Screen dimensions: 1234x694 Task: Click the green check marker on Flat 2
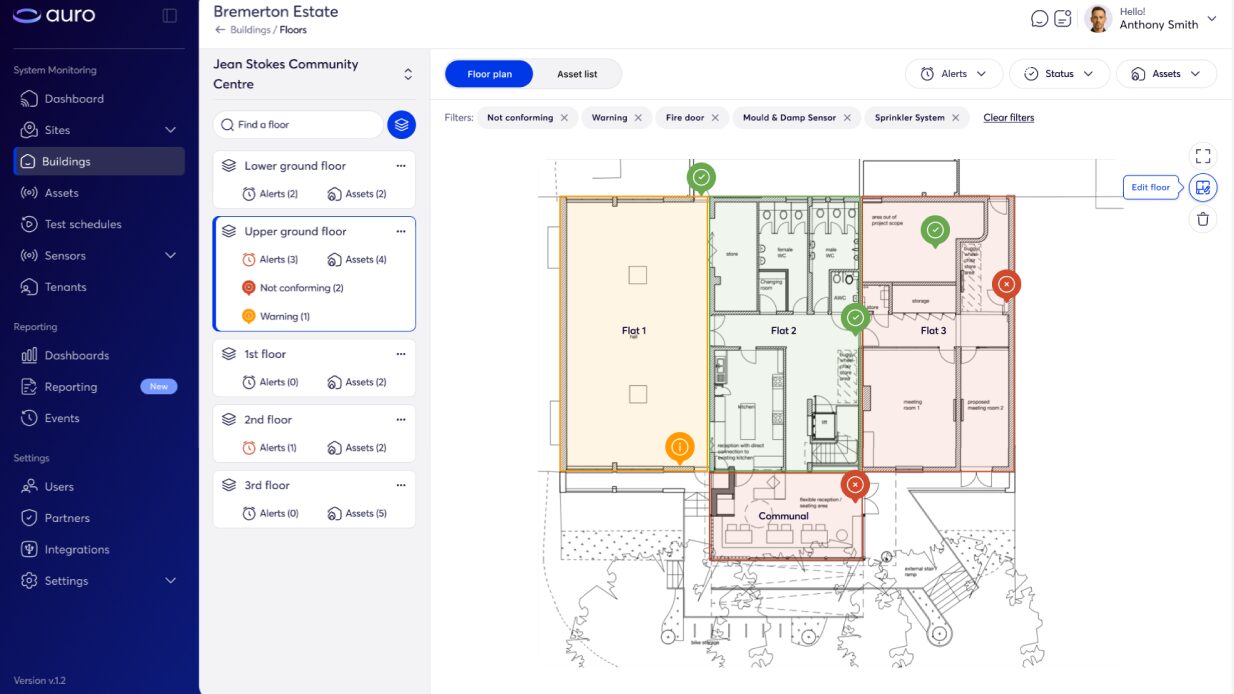[x=854, y=318]
